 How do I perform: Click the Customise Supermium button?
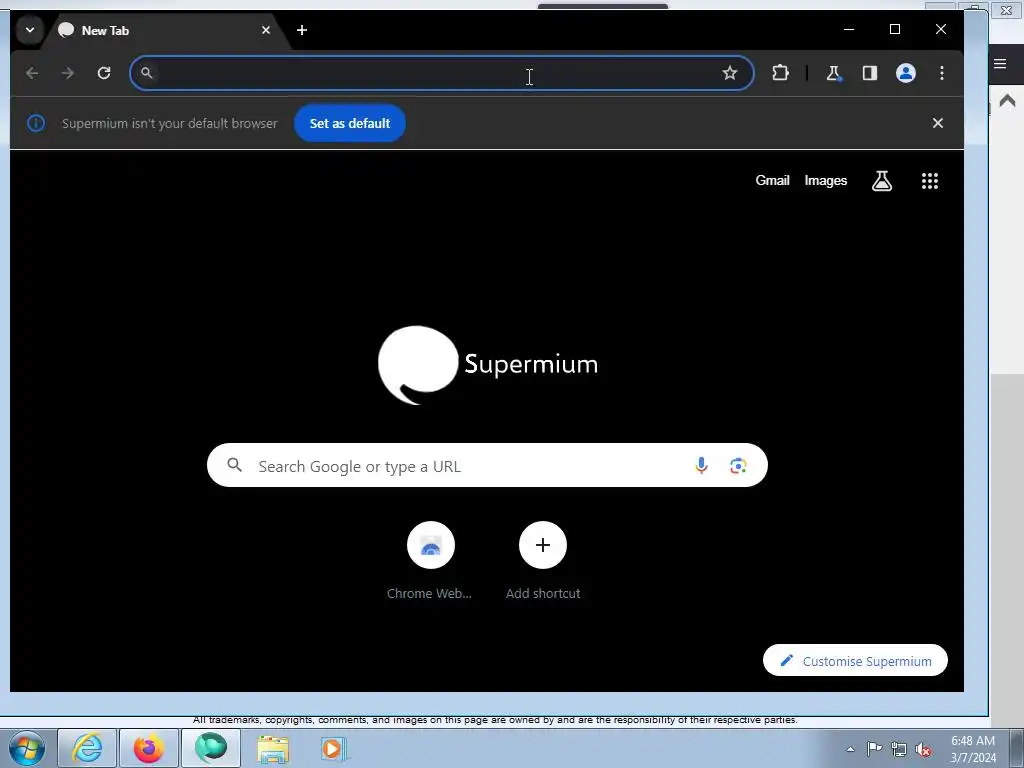click(855, 660)
